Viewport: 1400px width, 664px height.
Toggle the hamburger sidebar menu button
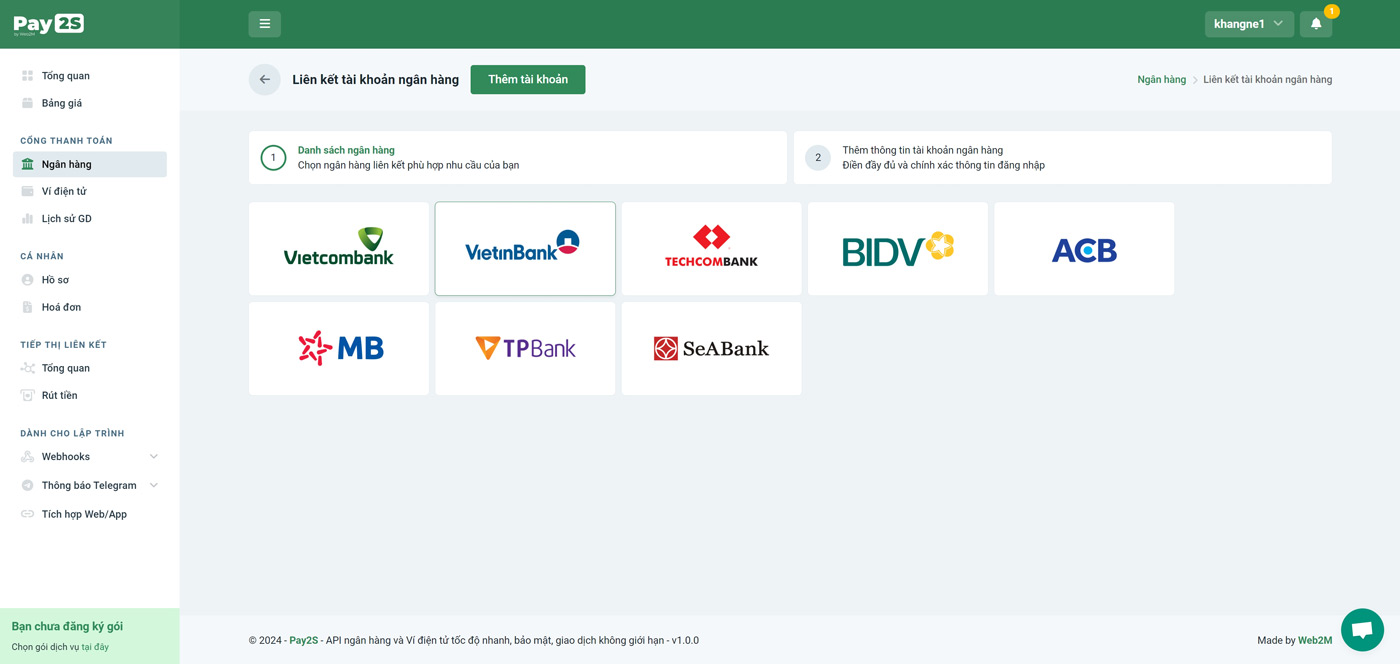point(265,24)
